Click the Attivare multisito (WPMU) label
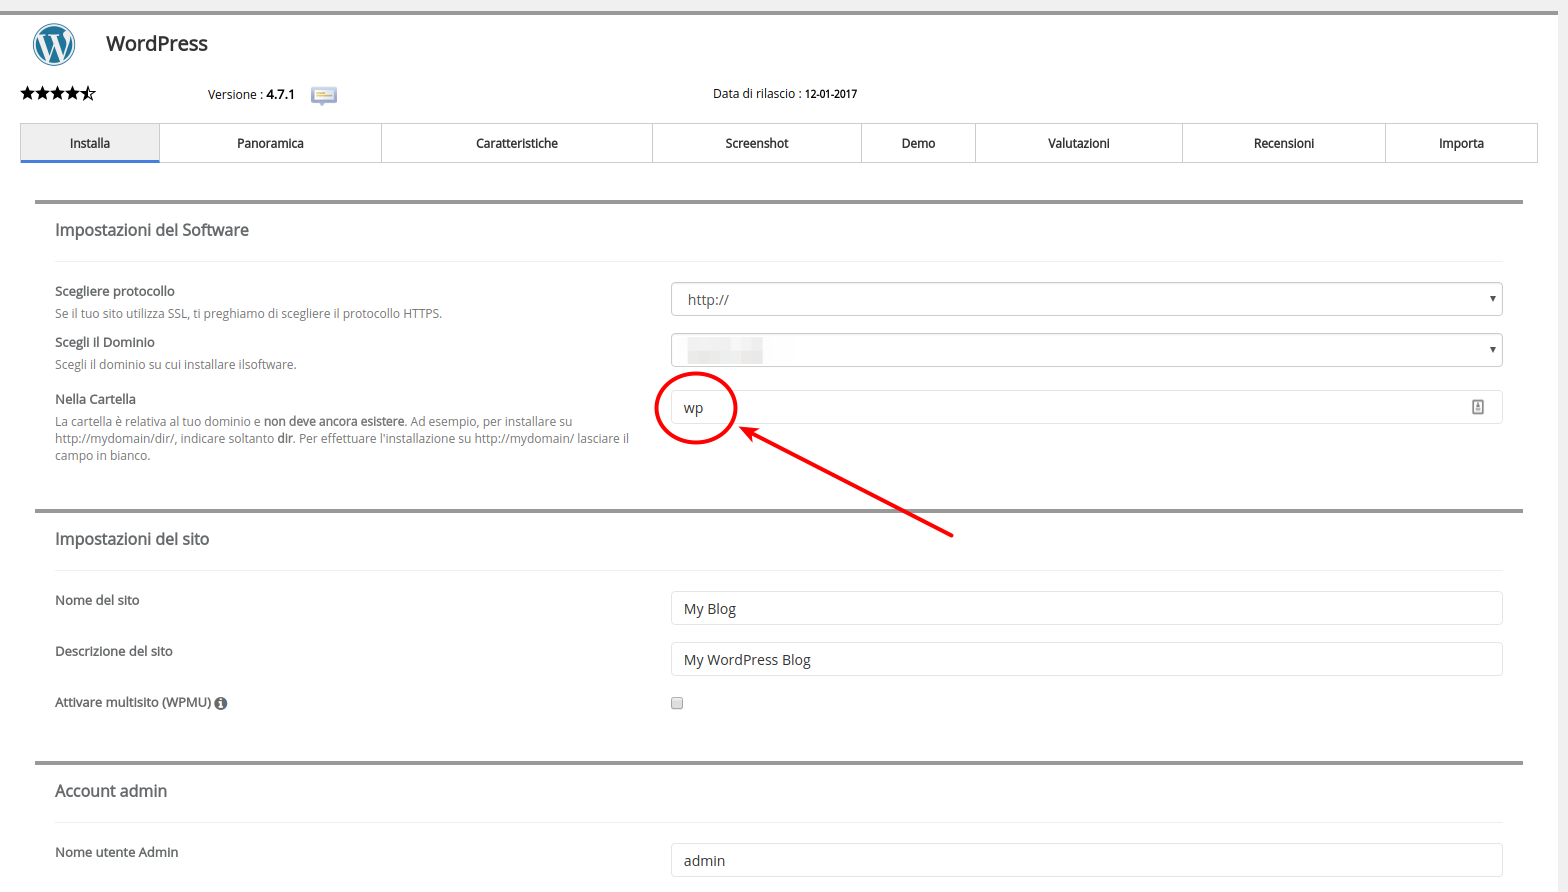The width and height of the screenshot is (1568, 892). click(133, 703)
